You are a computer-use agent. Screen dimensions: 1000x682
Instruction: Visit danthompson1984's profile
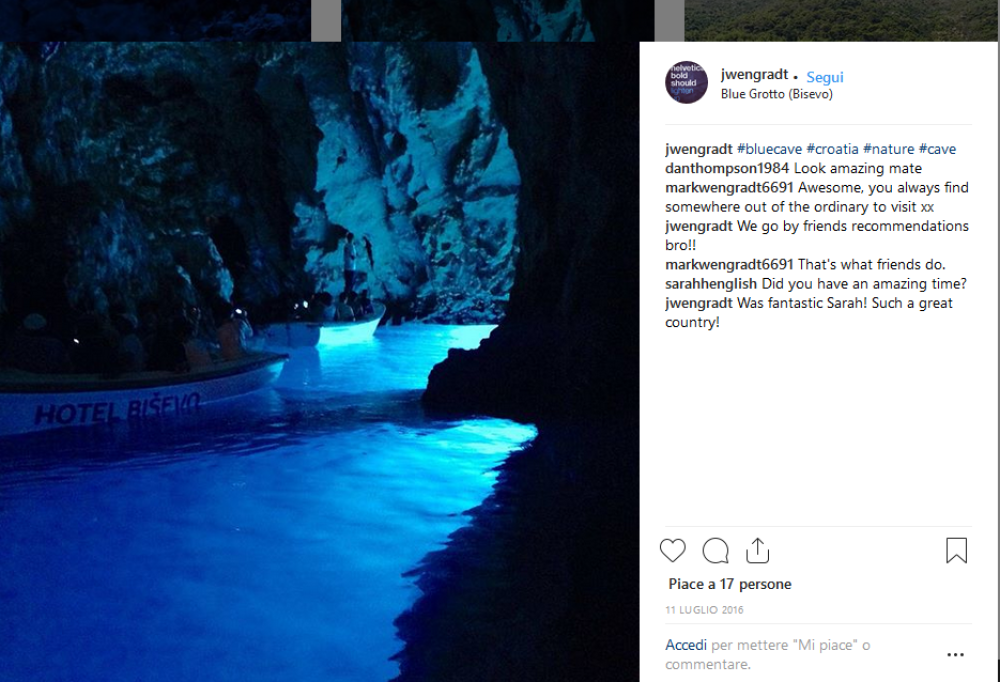pos(728,168)
